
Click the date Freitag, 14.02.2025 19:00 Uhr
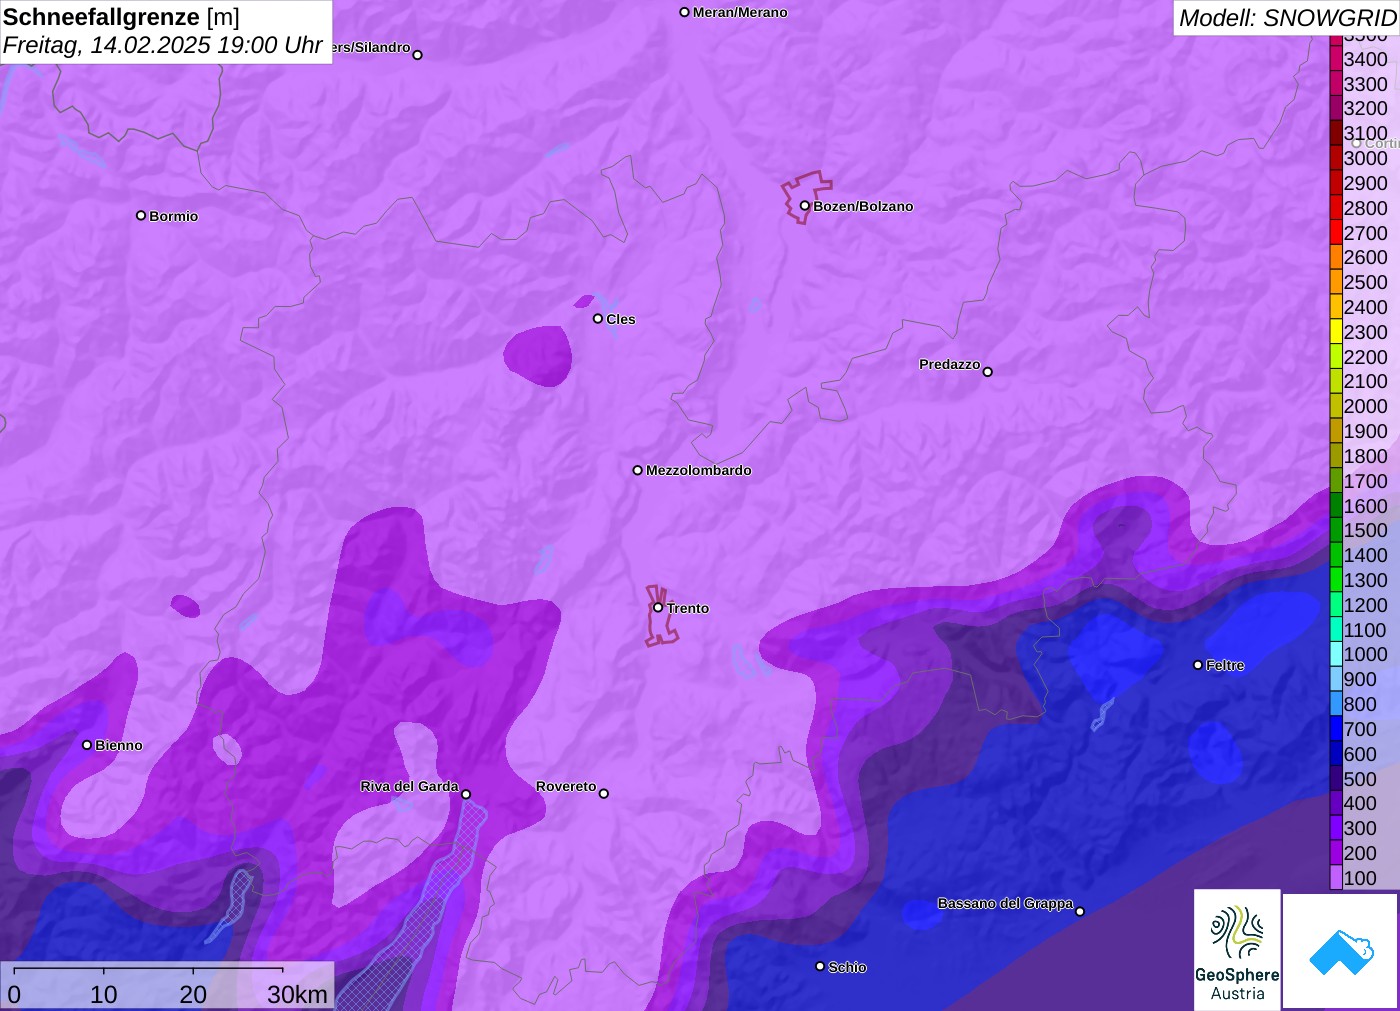tap(163, 45)
